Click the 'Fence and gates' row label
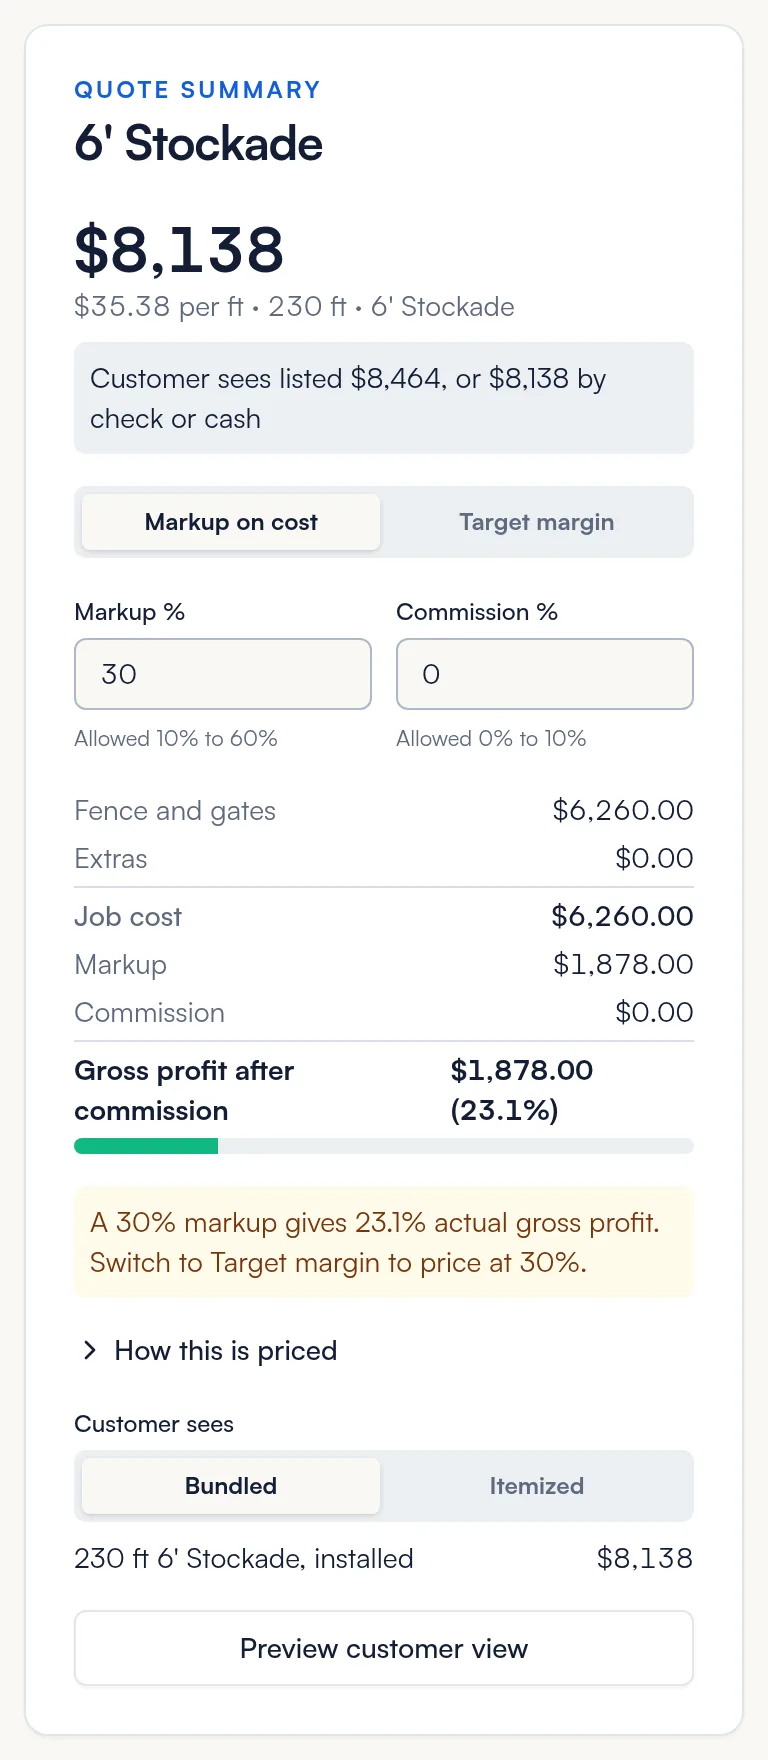The height and width of the screenshot is (1760, 768). coord(175,811)
